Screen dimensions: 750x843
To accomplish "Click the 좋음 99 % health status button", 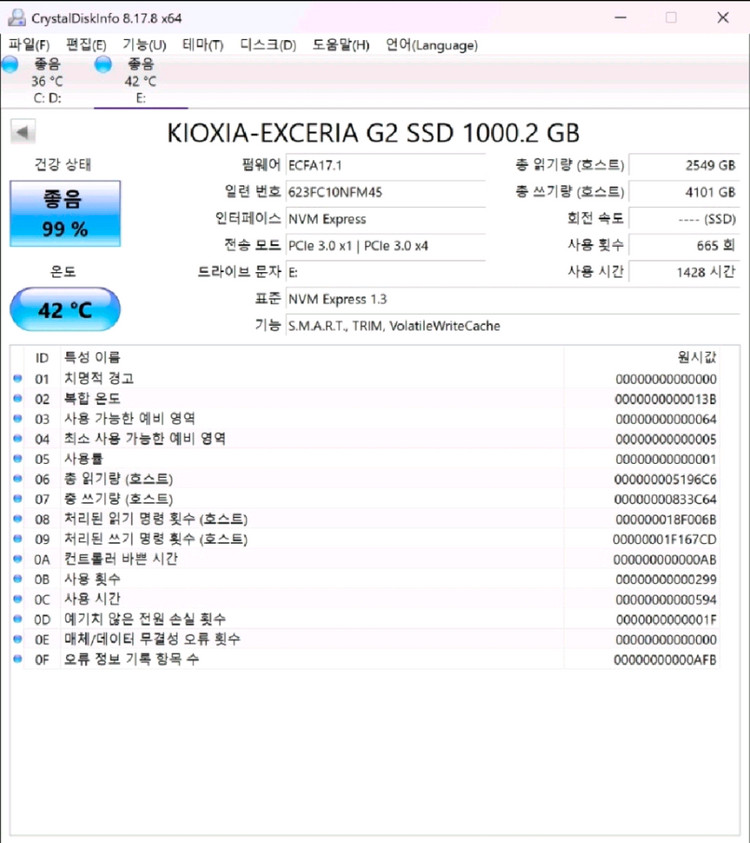I will [65, 213].
